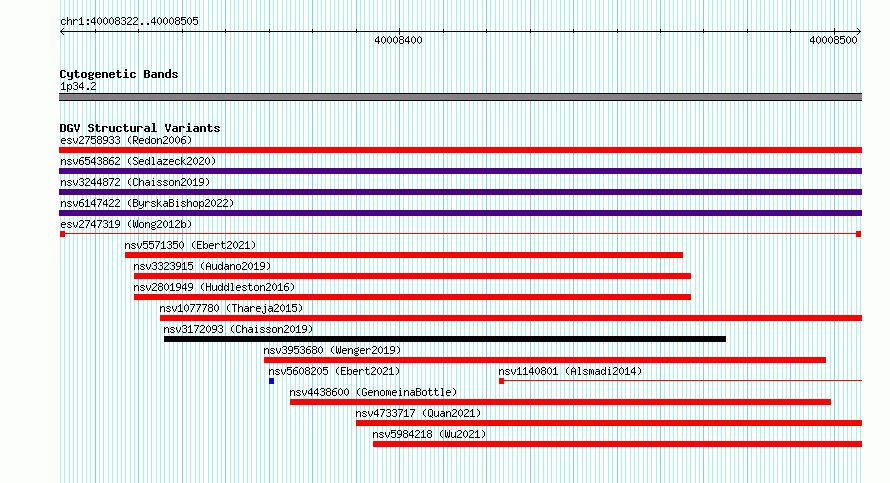Click the 40008400 ruler position label
Screen dimensions: 890x483
(x=398, y=40)
